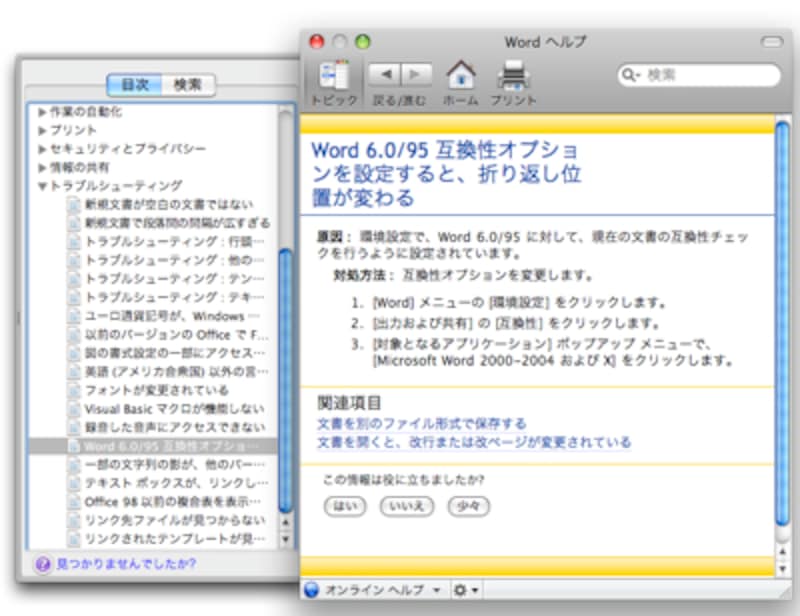
Task: Click document icon beside Office 98 以前 row
Action: [74, 502]
